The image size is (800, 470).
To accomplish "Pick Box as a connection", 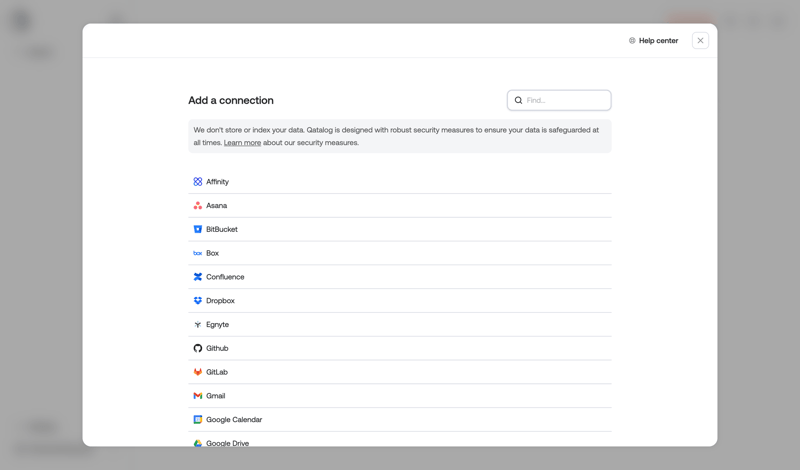I will 399,253.
